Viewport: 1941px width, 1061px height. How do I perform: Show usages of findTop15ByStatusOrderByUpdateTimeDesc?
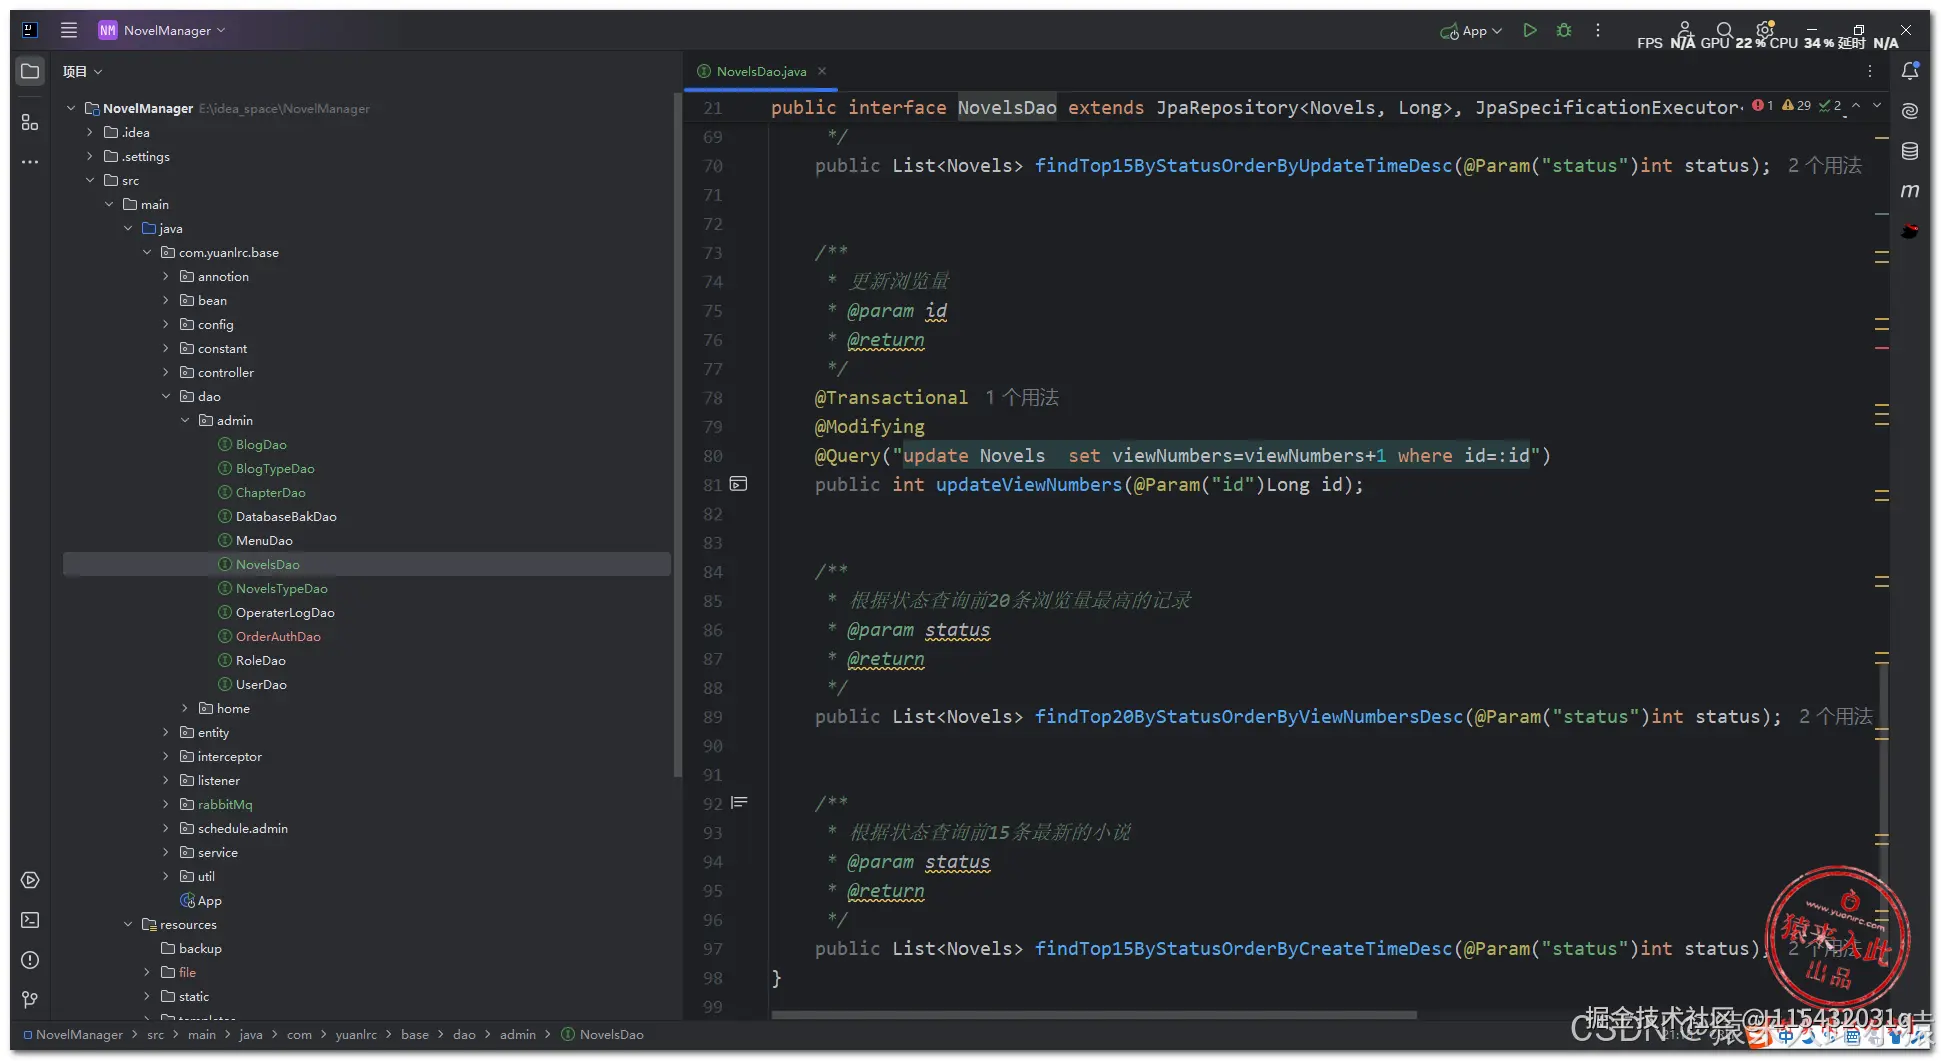tap(1825, 166)
